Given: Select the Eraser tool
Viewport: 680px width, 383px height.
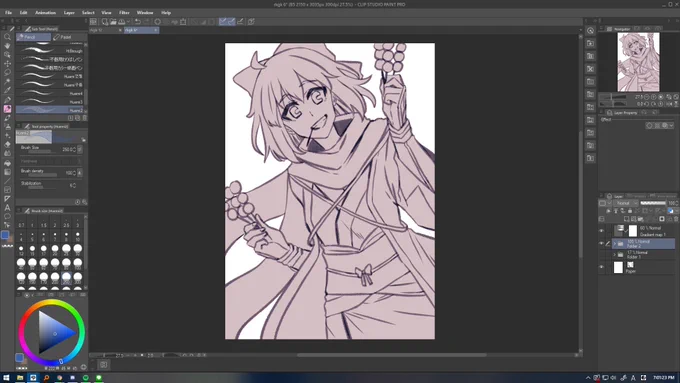Looking at the screenshot, I should click(x=7, y=144).
